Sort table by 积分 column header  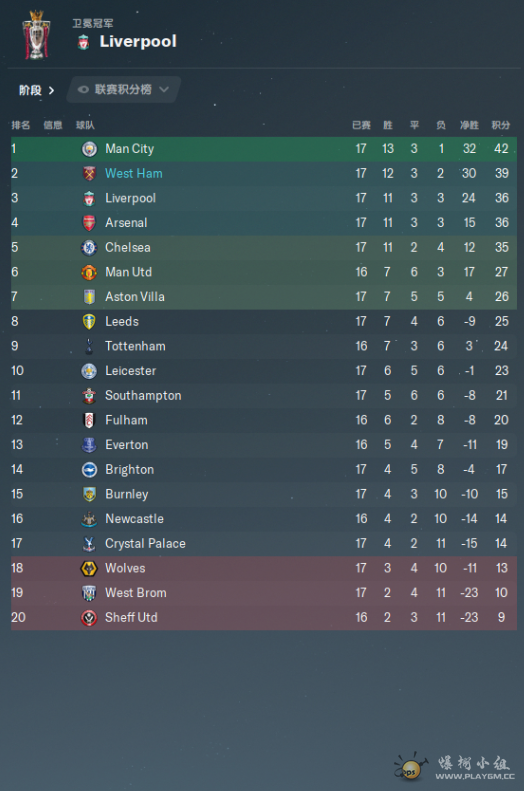(501, 125)
